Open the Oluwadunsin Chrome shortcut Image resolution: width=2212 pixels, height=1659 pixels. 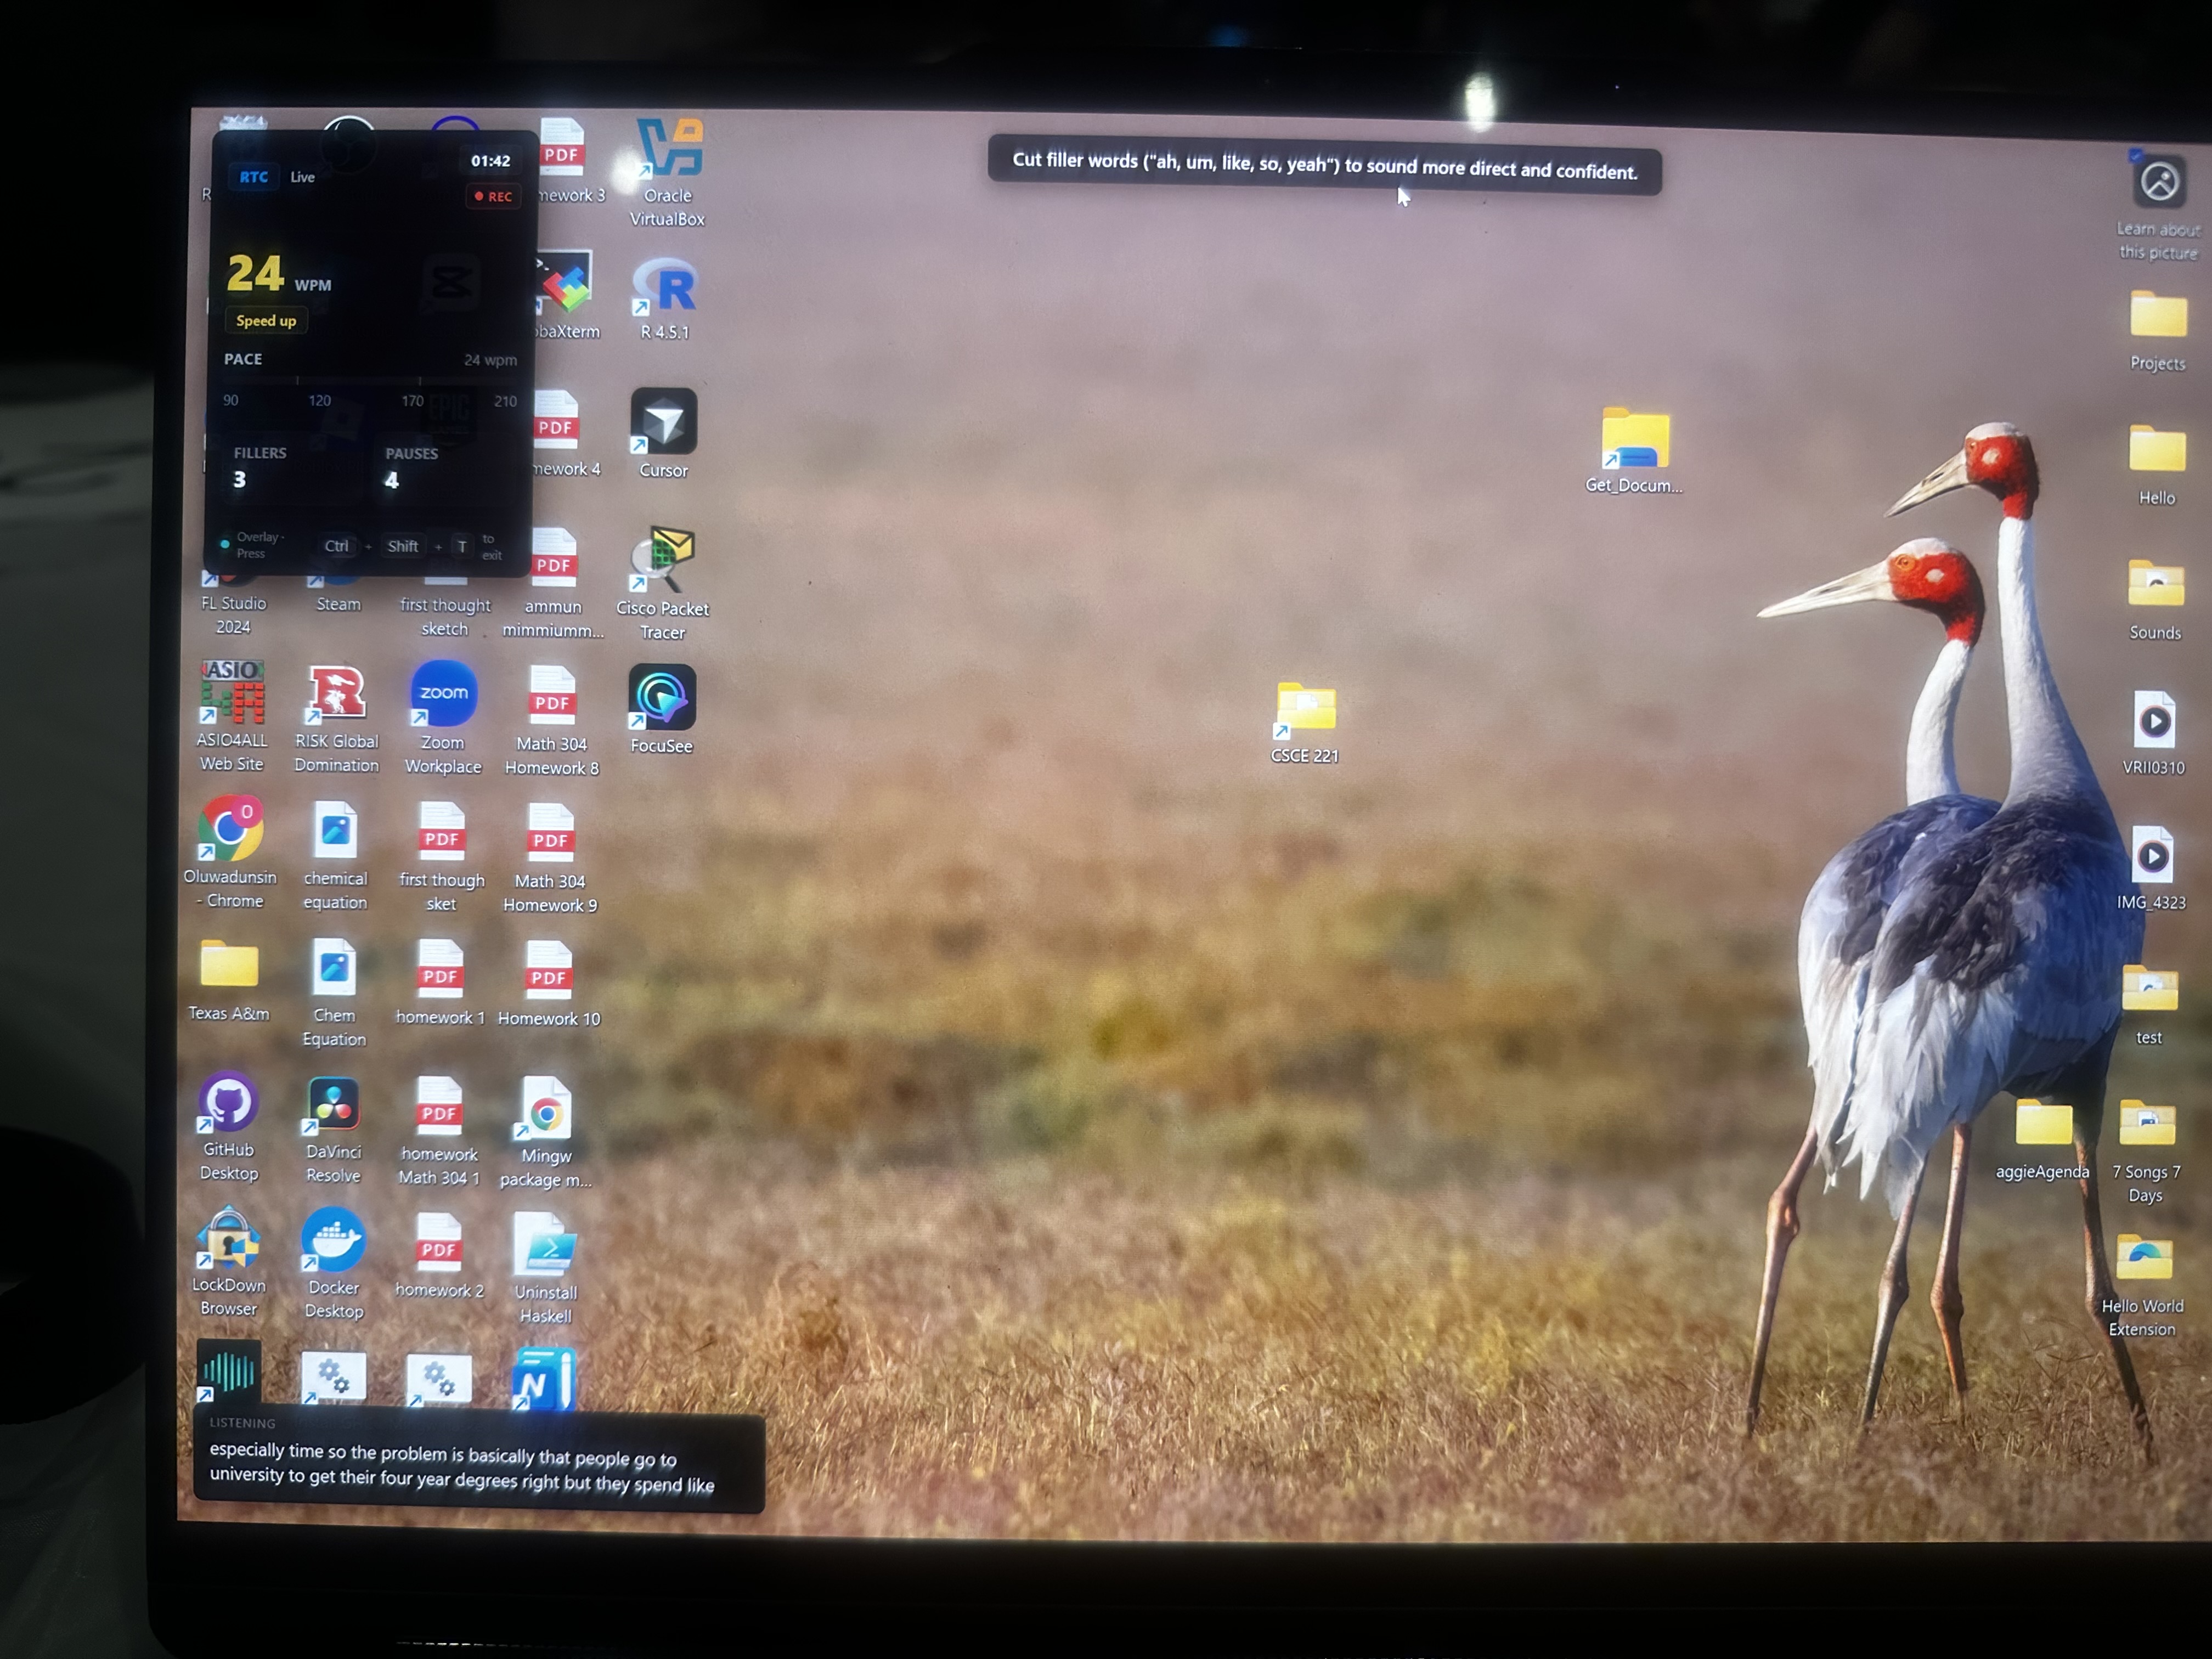coord(230,830)
